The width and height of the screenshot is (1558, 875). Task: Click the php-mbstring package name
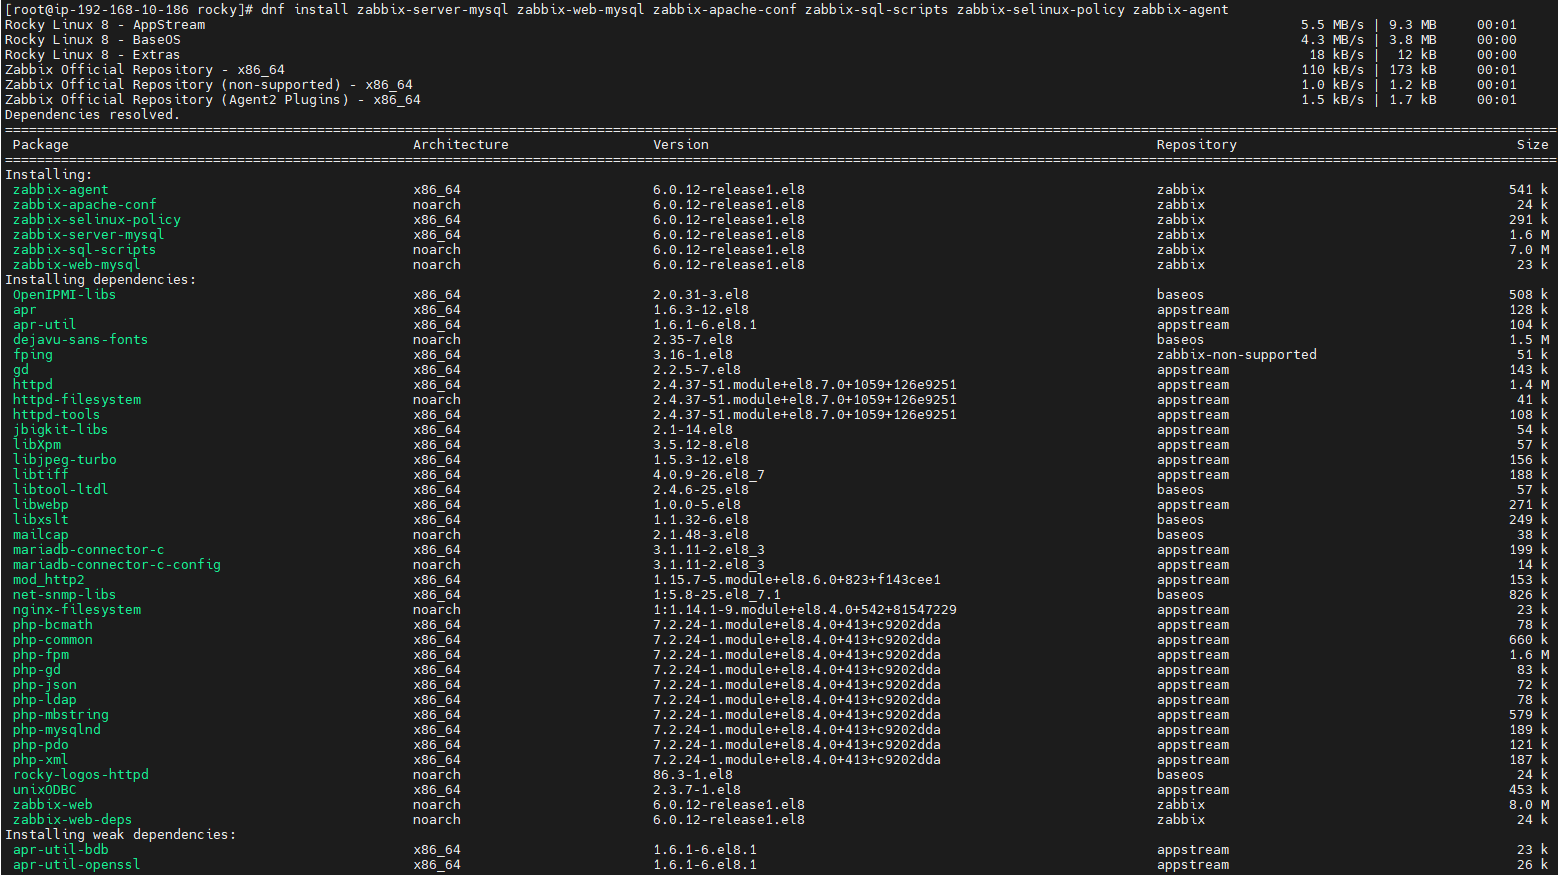tap(60, 714)
